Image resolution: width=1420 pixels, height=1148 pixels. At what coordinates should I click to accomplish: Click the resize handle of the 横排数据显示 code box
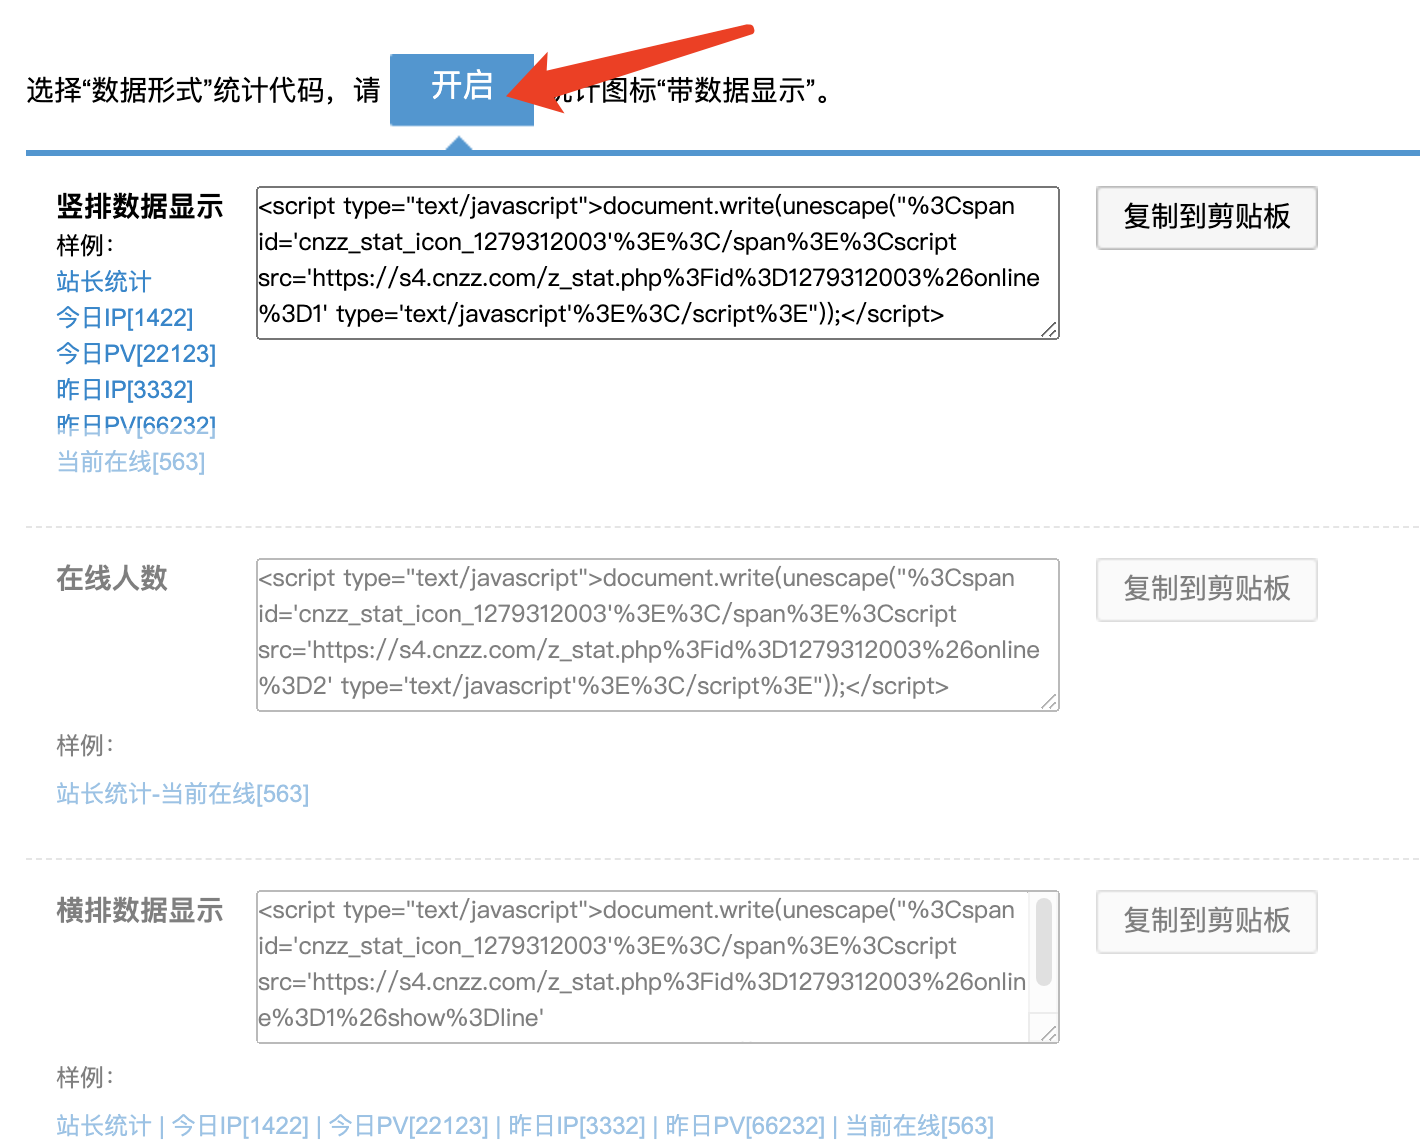[x=1049, y=1034]
